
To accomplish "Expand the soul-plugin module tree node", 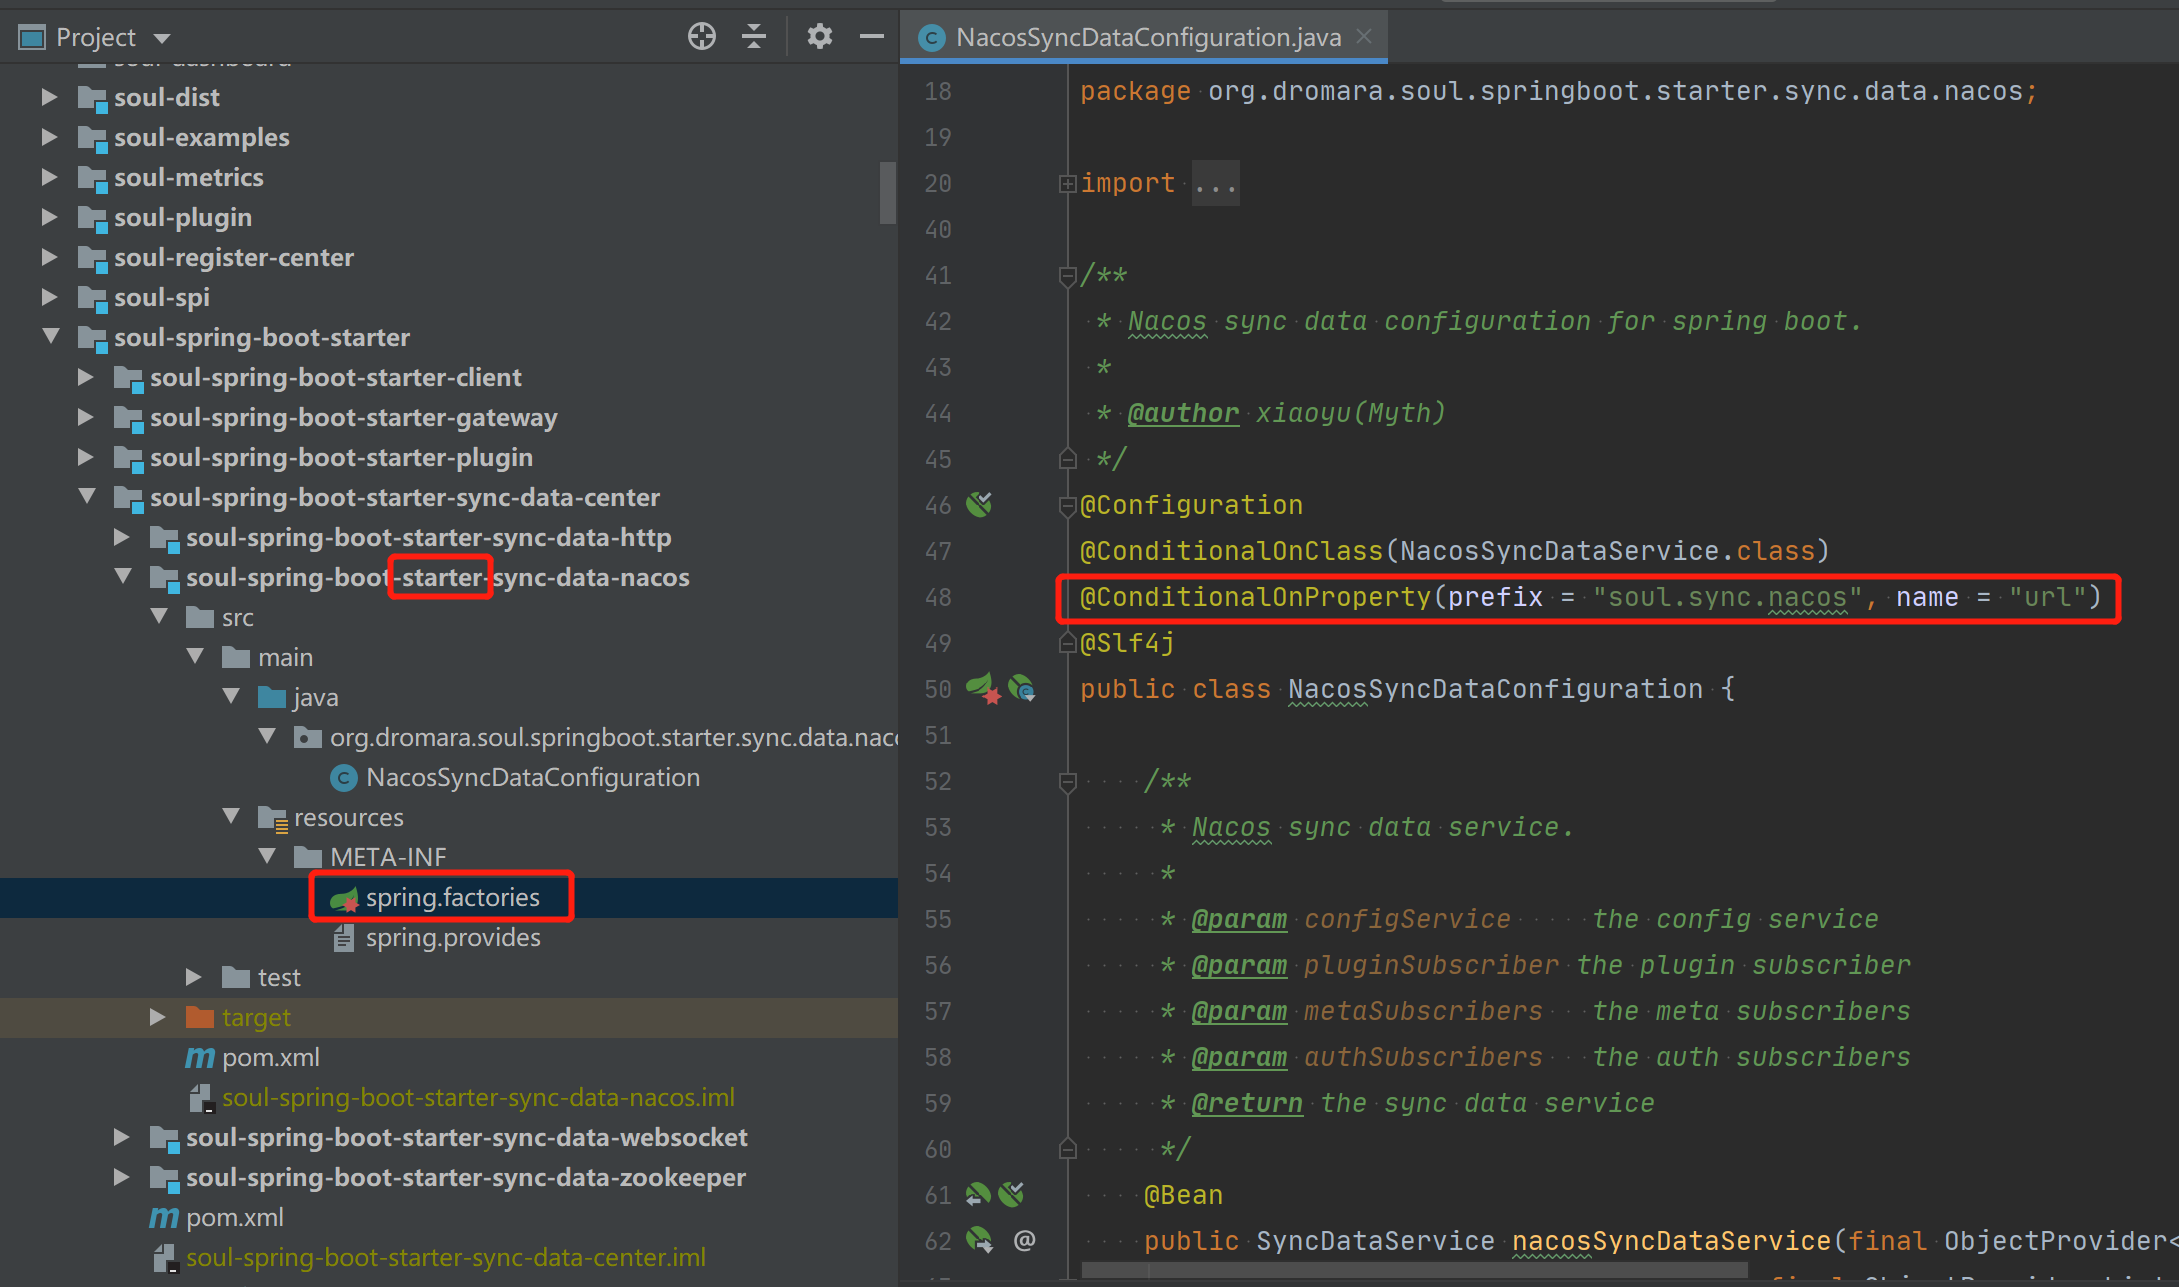I will pos(49,217).
